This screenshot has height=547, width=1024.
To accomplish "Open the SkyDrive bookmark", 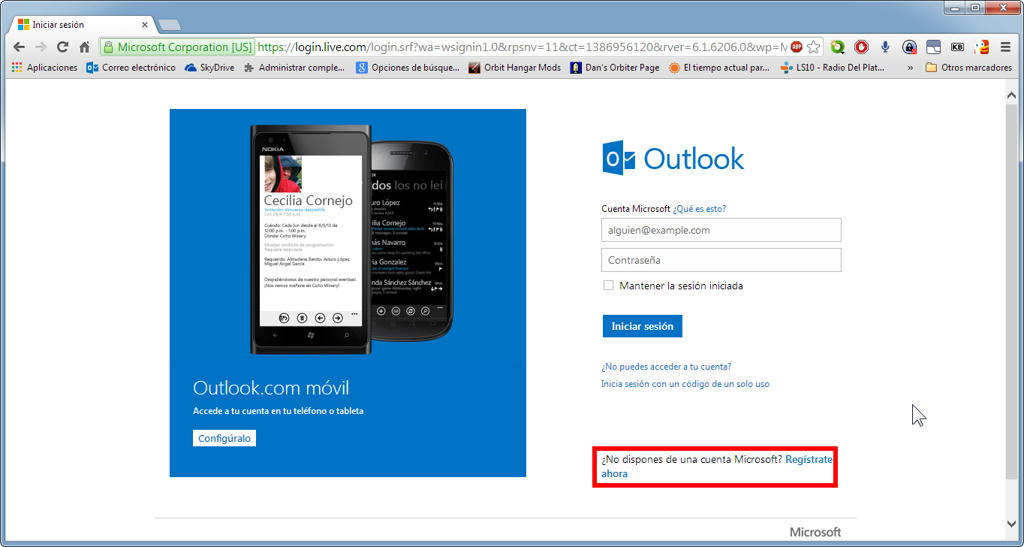I will coord(210,67).
